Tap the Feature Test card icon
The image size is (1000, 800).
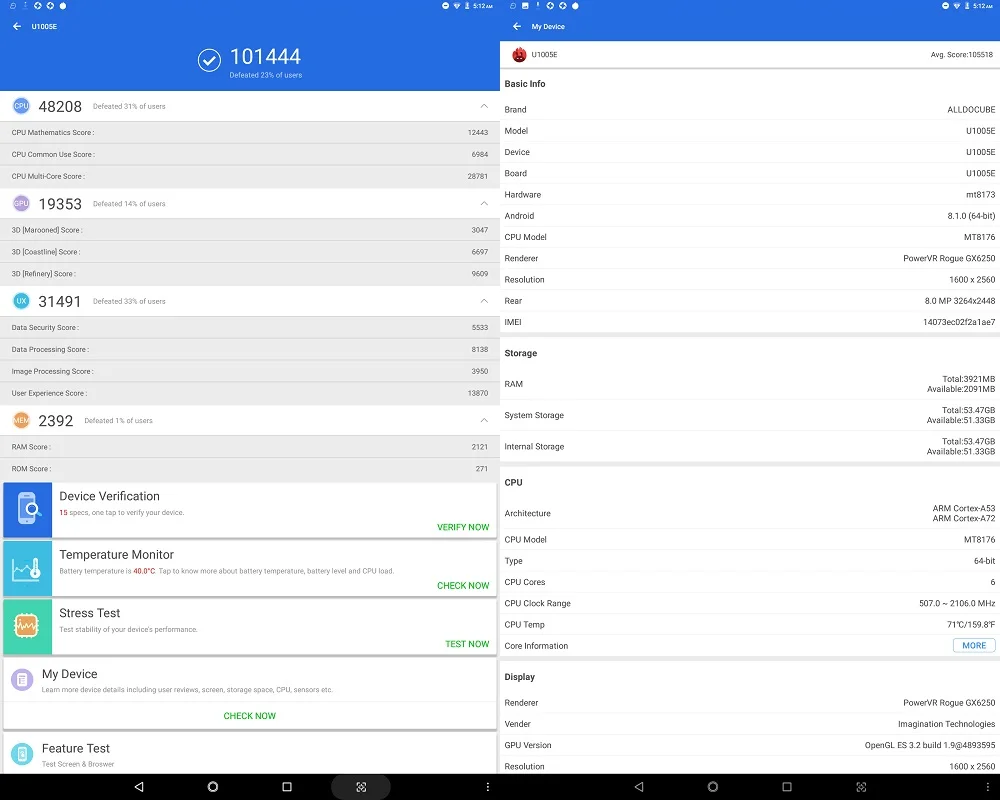[22, 754]
